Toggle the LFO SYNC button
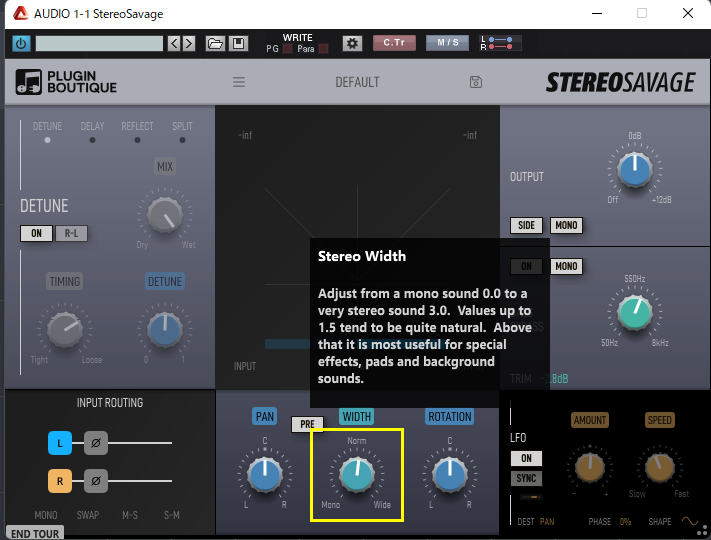 coord(526,478)
